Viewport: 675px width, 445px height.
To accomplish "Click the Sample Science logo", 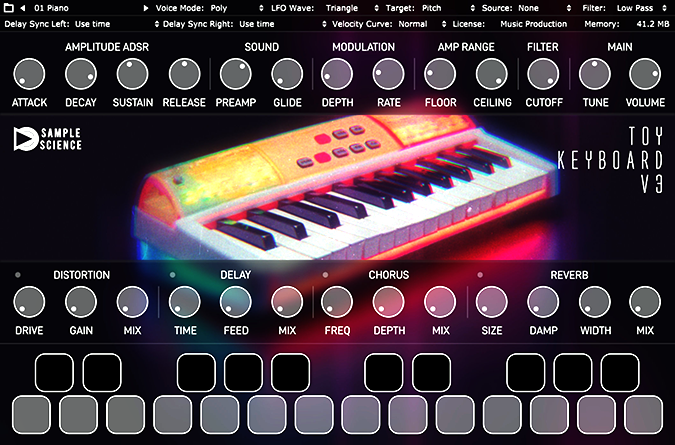I will click(47, 139).
